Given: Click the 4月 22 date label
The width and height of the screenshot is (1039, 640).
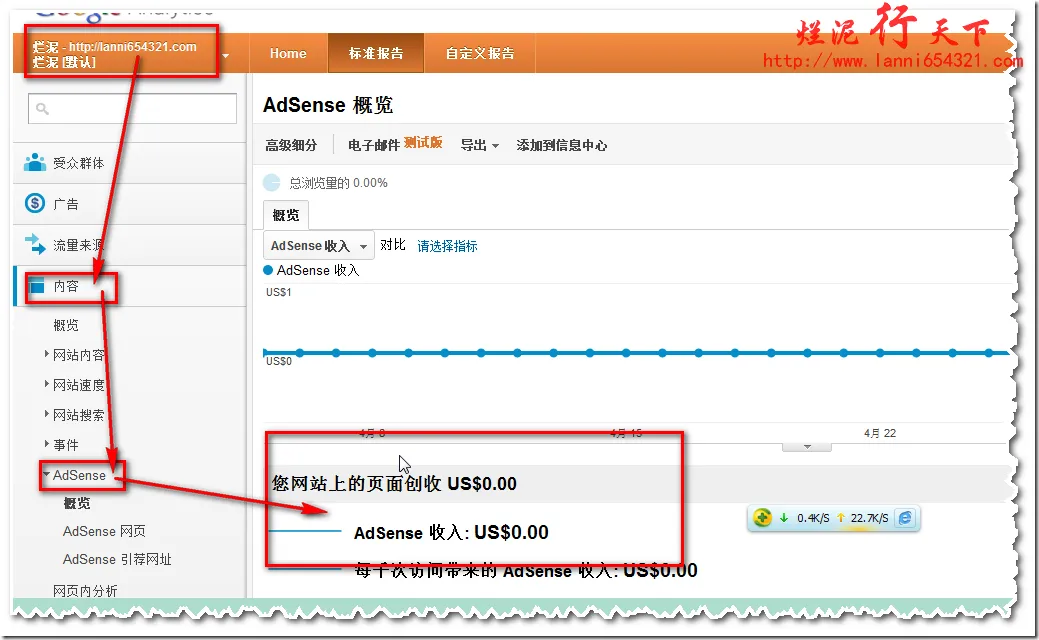Looking at the screenshot, I should click(x=880, y=433).
